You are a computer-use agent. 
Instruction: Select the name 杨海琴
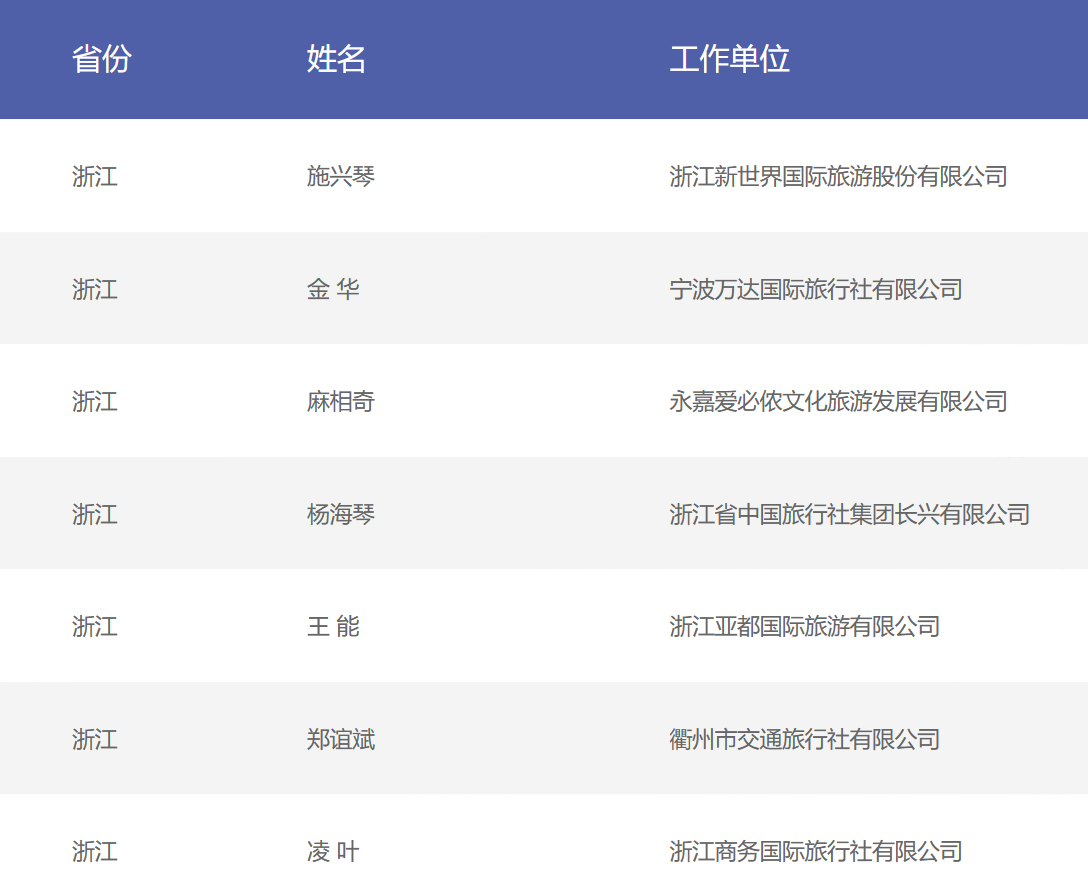341,514
